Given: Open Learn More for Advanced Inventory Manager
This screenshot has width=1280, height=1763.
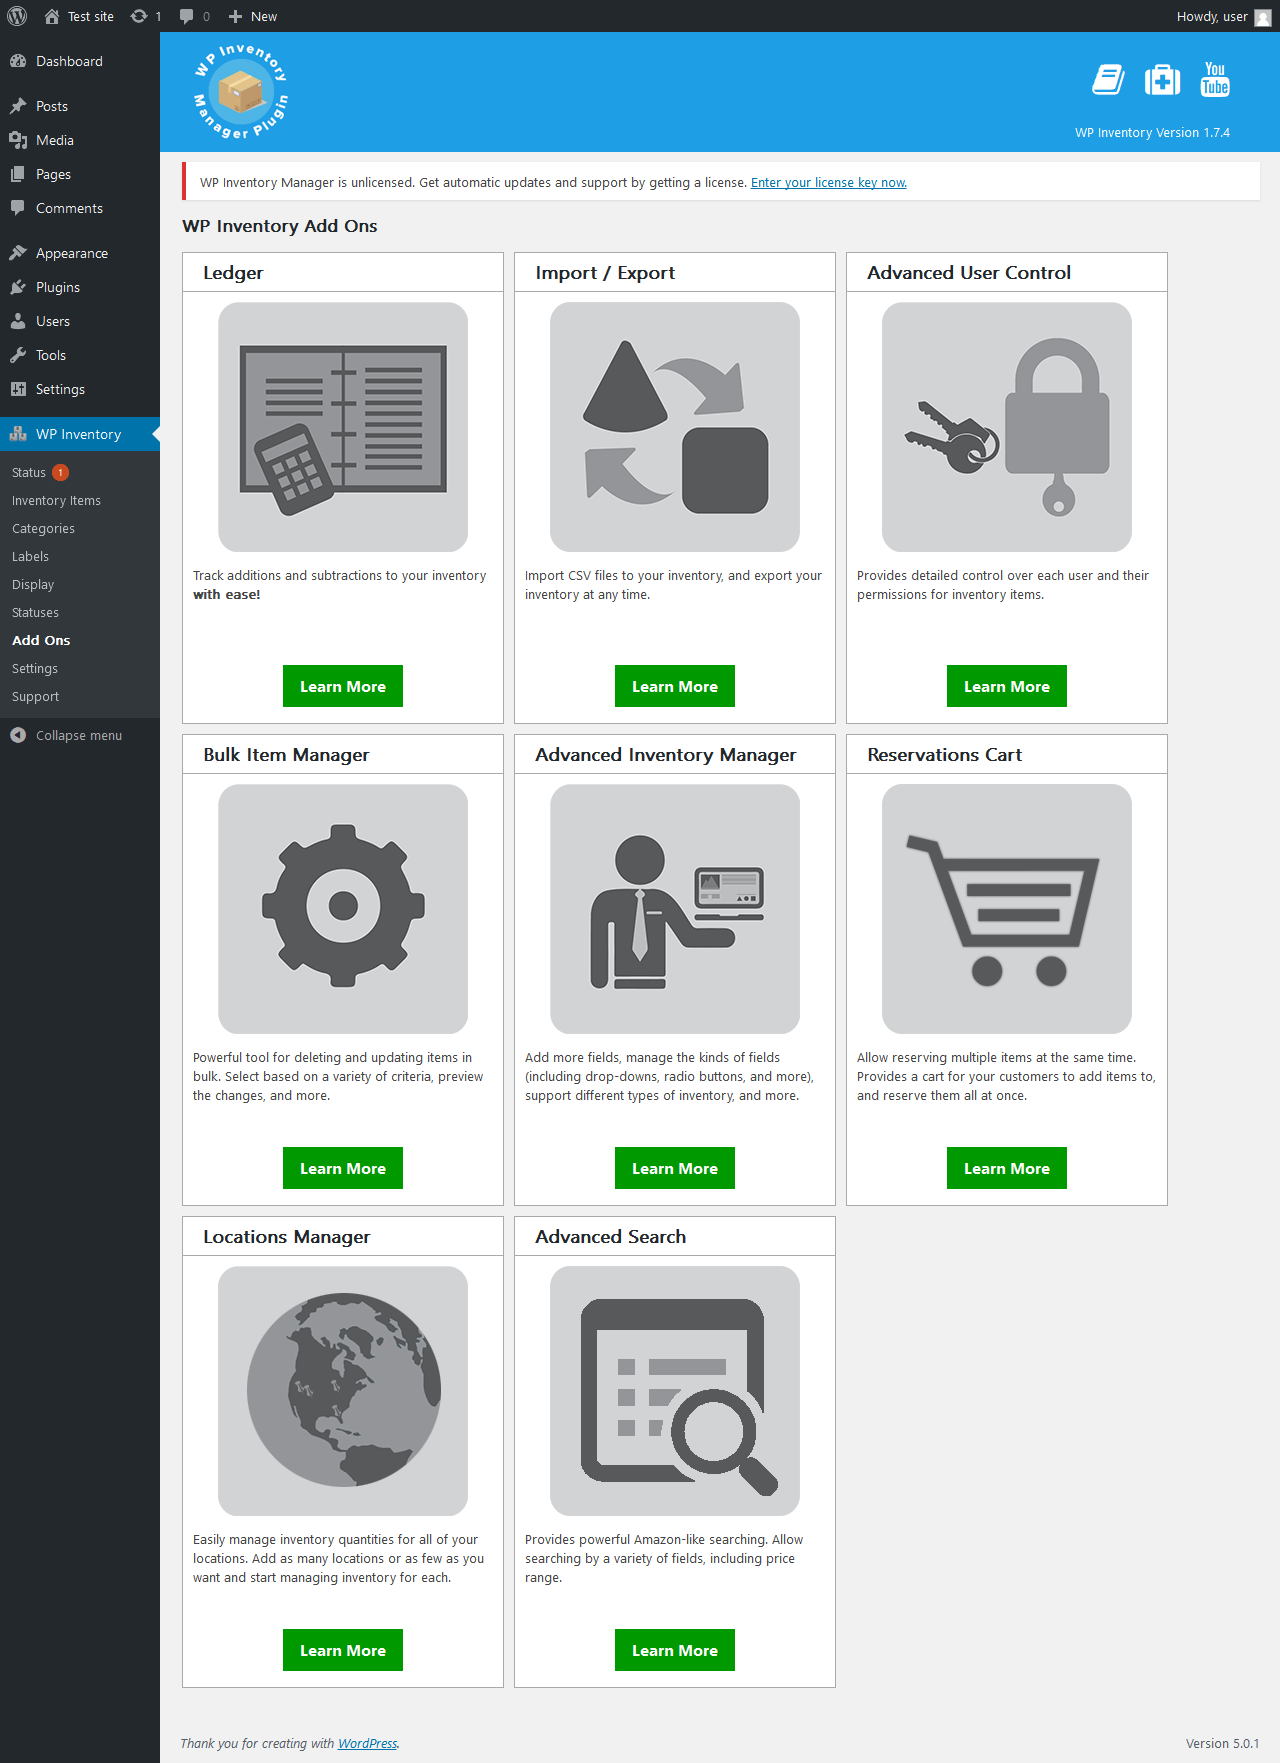Looking at the screenshot, I should tap(675, 1168).
